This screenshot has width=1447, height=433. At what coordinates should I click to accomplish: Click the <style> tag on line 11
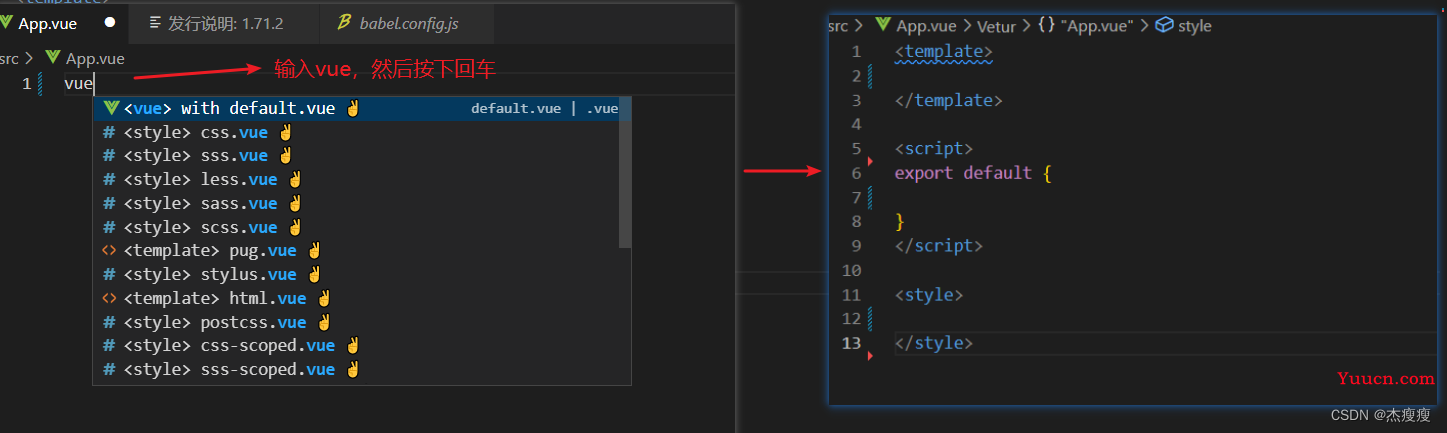[x=929, y=295]
